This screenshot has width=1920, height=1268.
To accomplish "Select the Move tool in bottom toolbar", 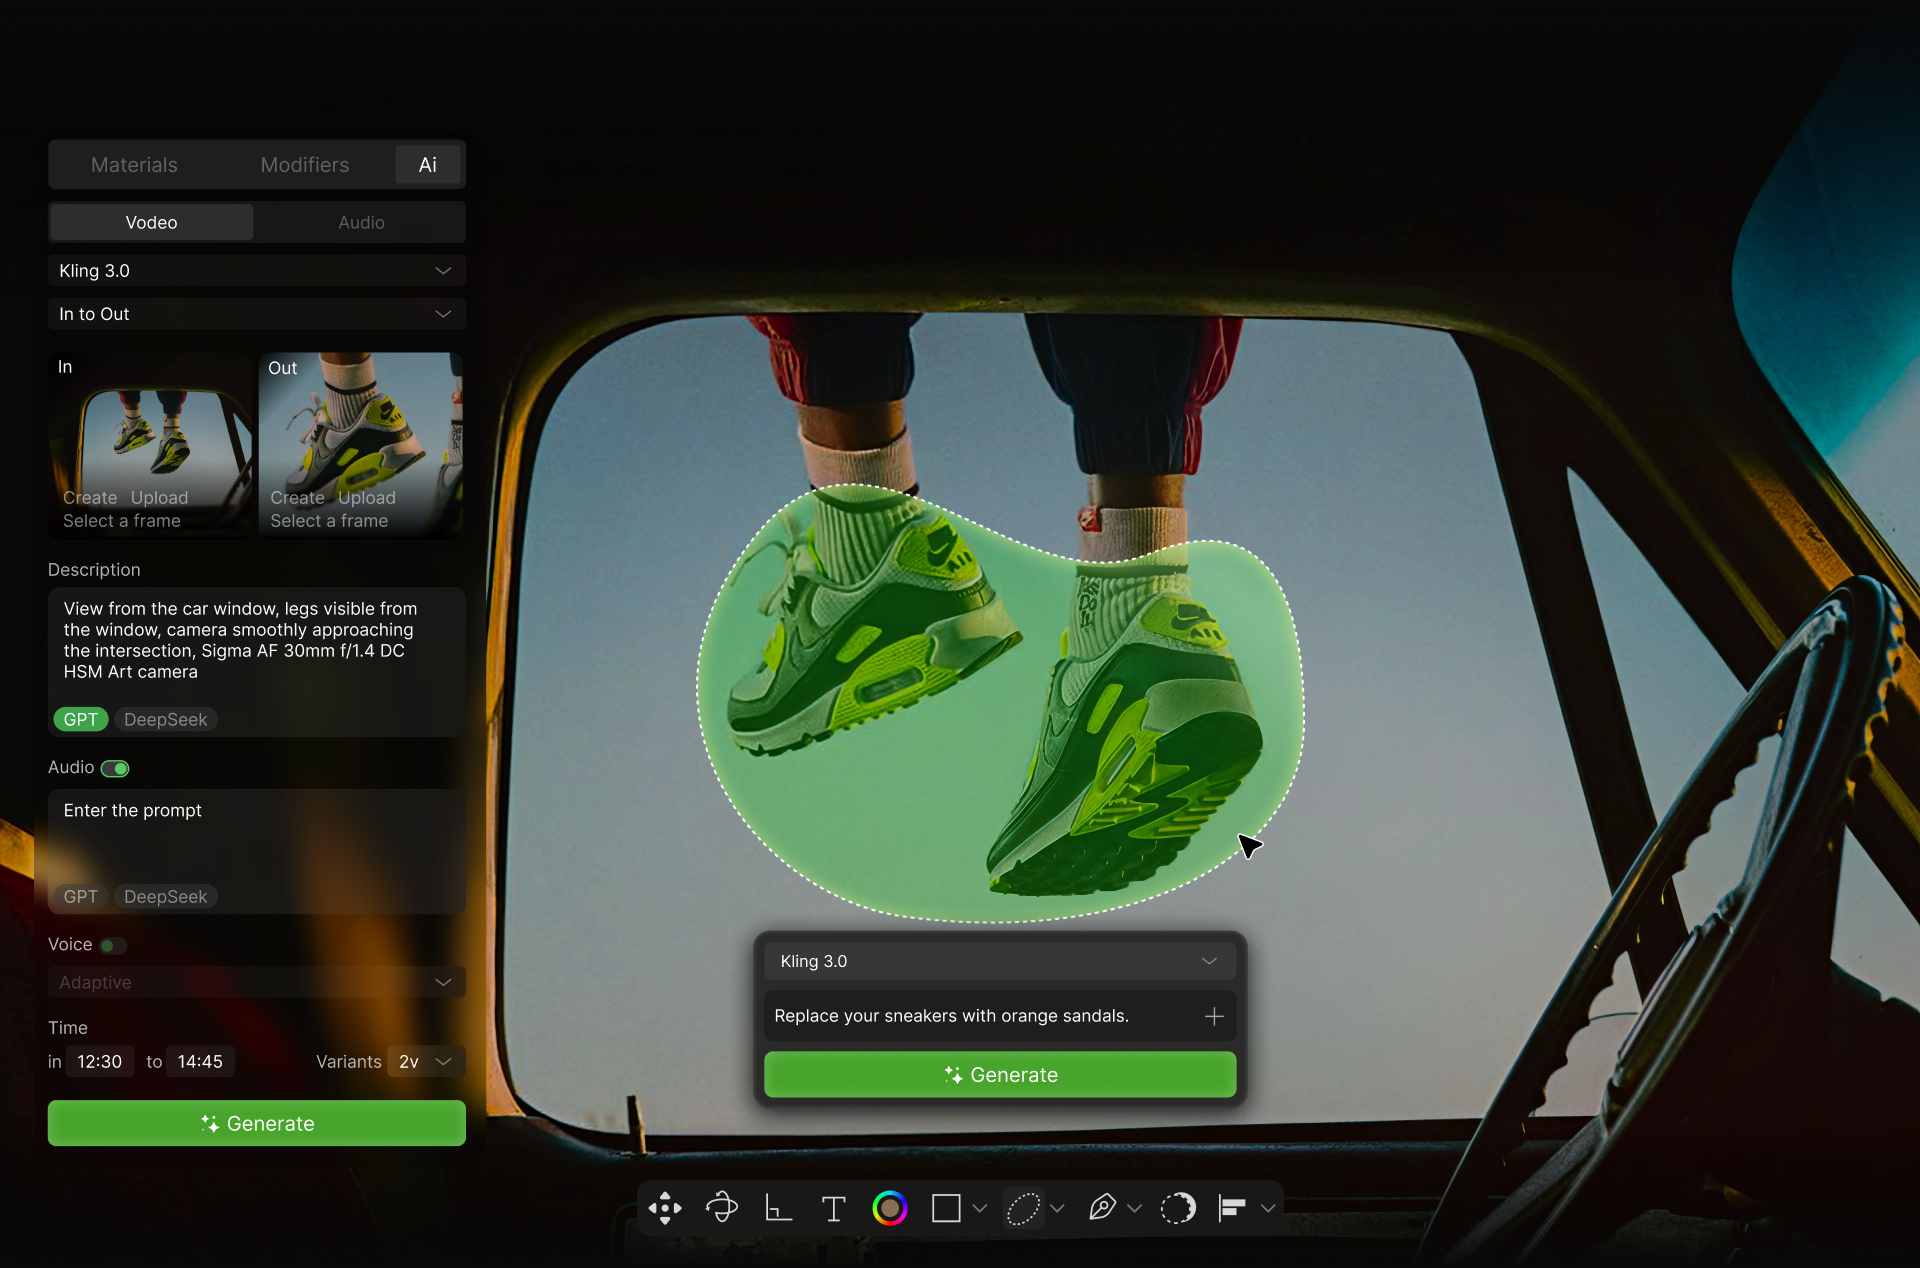I will tap(665, 1208).
